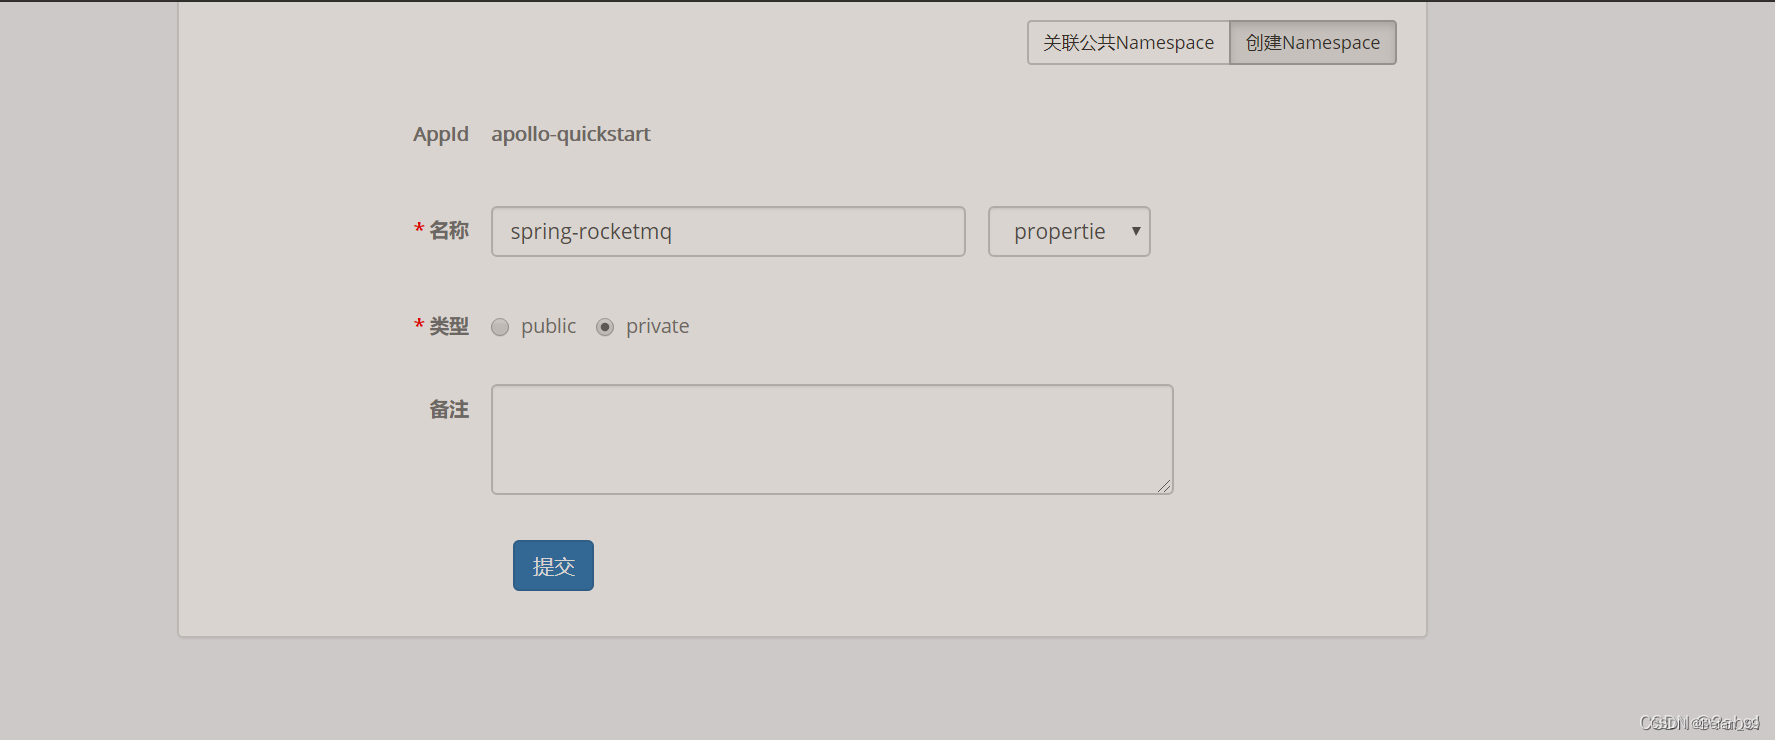The width and height of the screenshot is (1775, 740).
Task: Click the red asterisk beside 名称
Action: [x=419, y=229]
